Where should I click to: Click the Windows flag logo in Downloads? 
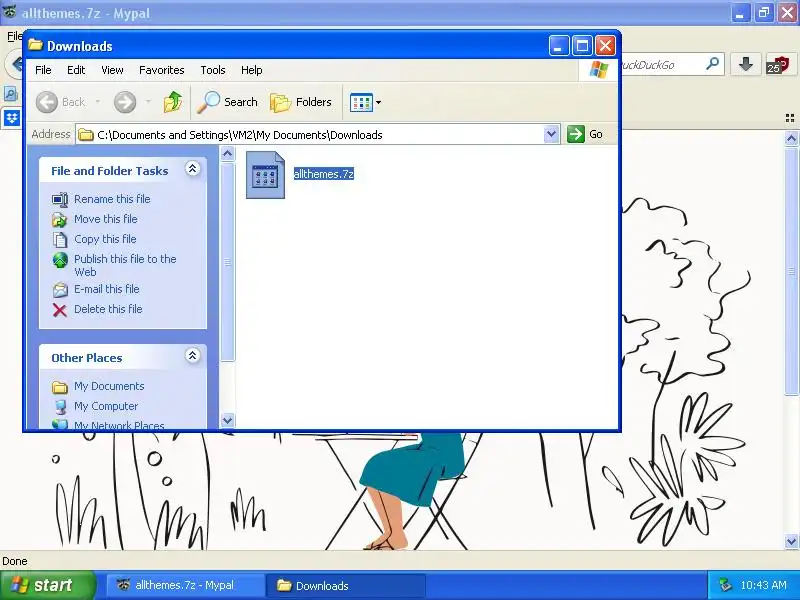(x=598, y=70)
